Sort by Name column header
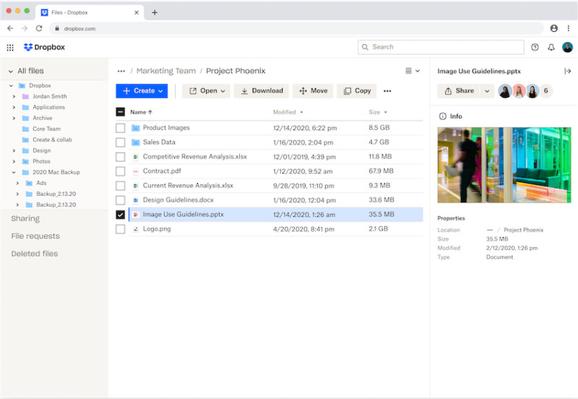 (141, 112)
